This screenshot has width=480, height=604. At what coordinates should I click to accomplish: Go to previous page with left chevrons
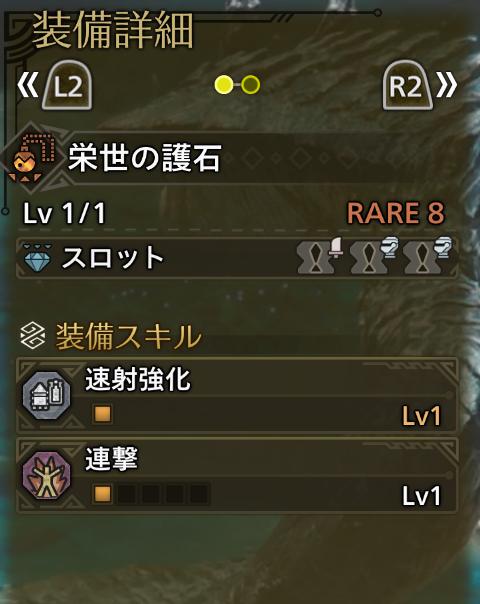pos(28,86)
